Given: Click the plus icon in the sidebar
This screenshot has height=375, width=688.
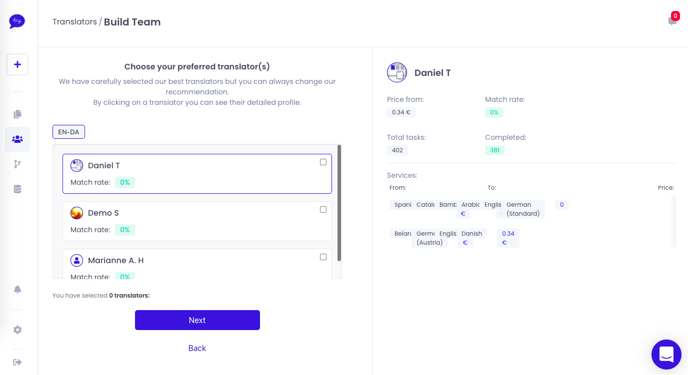Looking at the screenshot, I should [18, 64].
